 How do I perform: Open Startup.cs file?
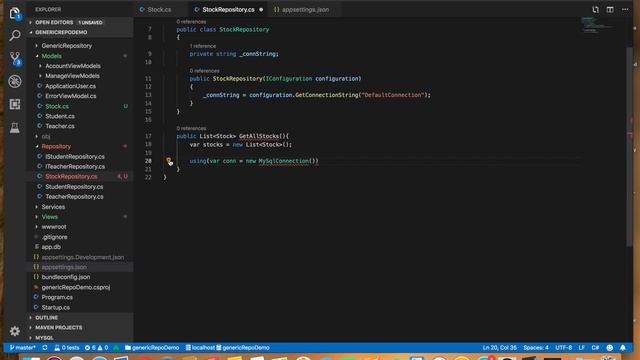(56, 307)
